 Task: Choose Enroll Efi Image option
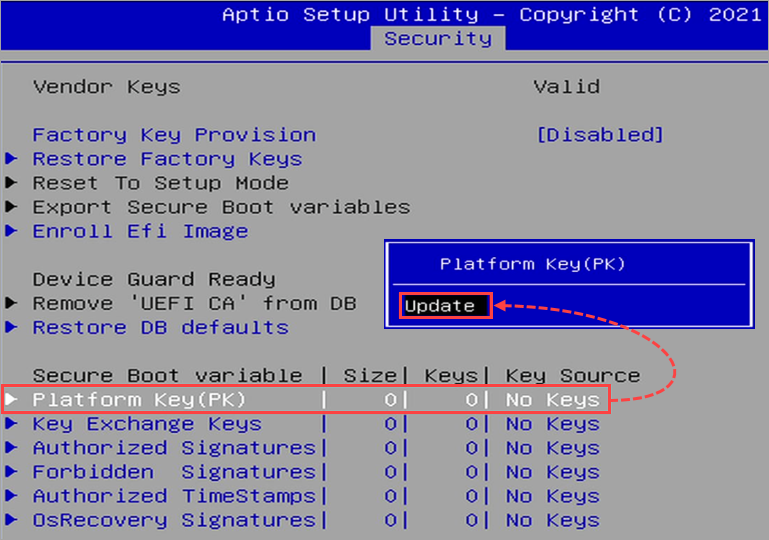140,231
